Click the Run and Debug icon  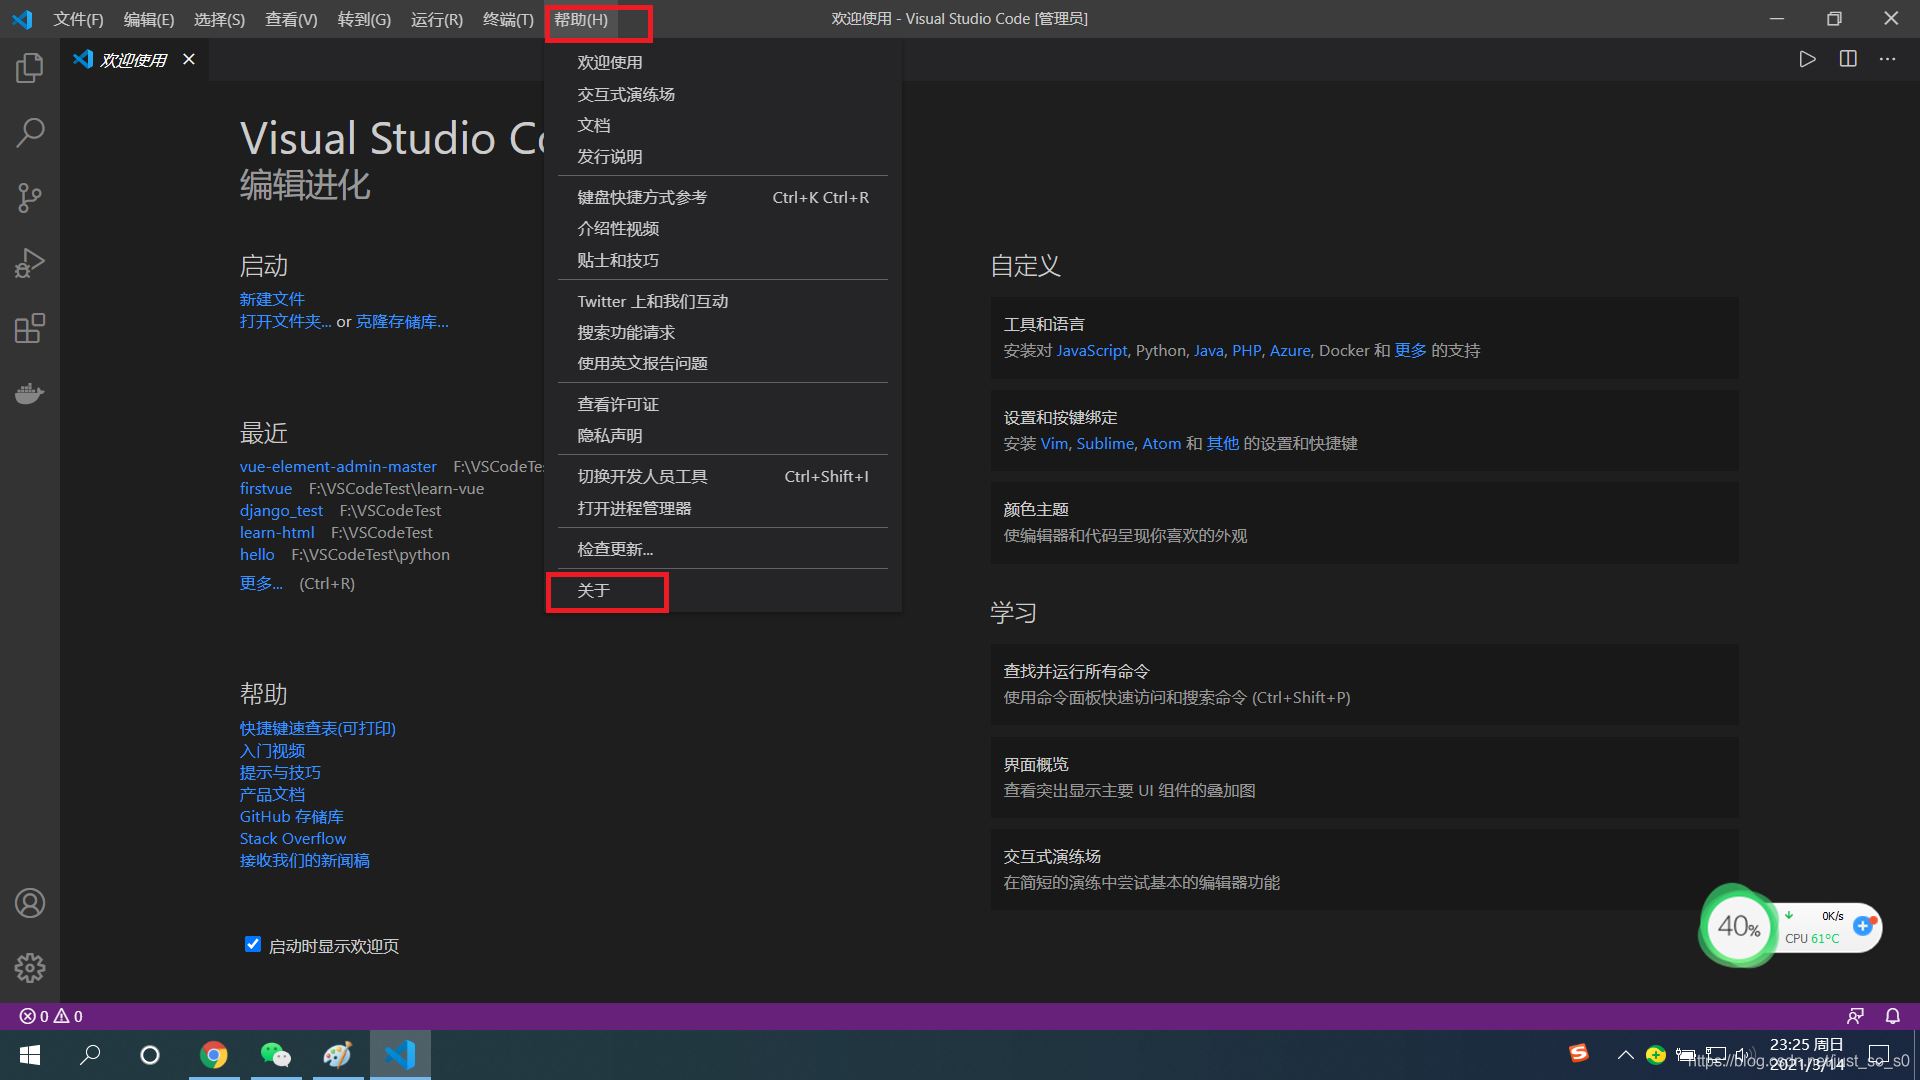29,262
